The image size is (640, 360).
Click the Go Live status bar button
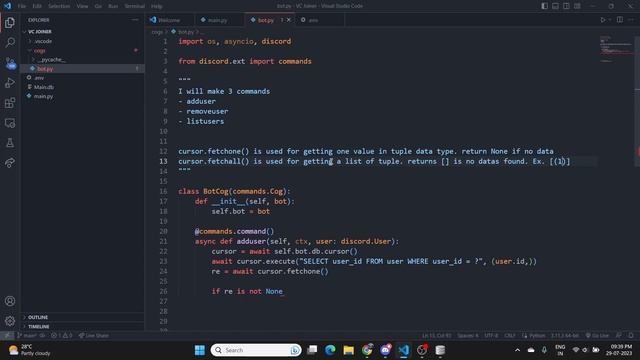coord(597,336)
